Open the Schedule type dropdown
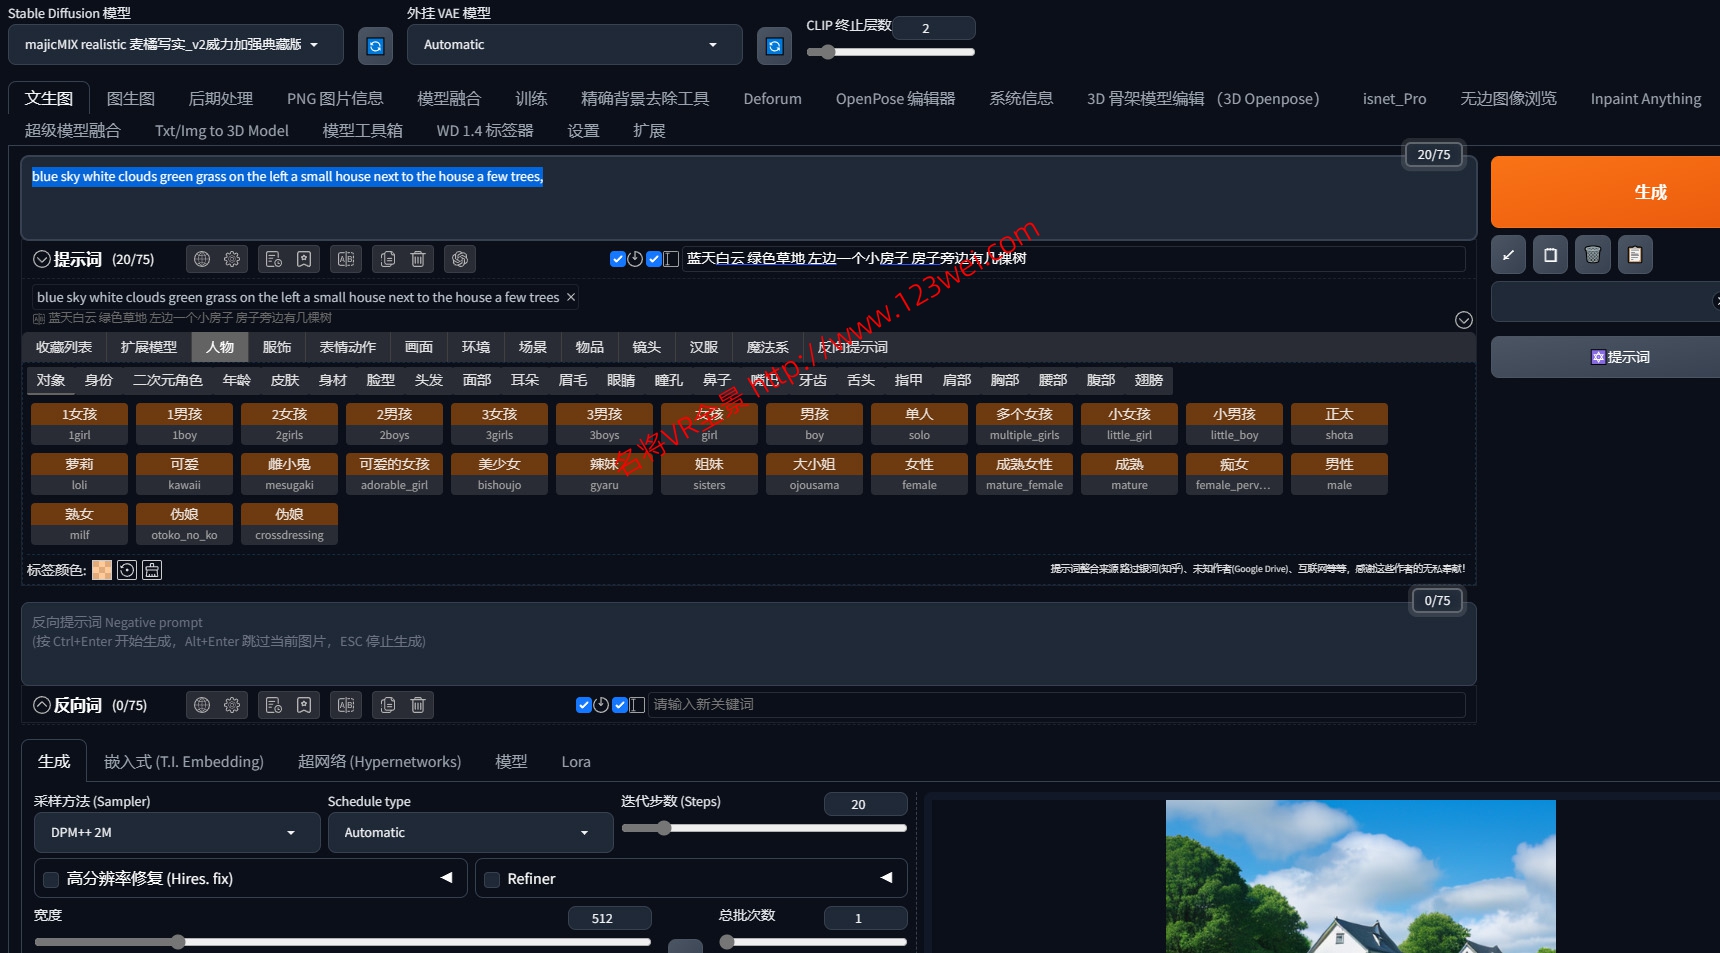Screen dimensions: 1720x953 tap(470, 833)
